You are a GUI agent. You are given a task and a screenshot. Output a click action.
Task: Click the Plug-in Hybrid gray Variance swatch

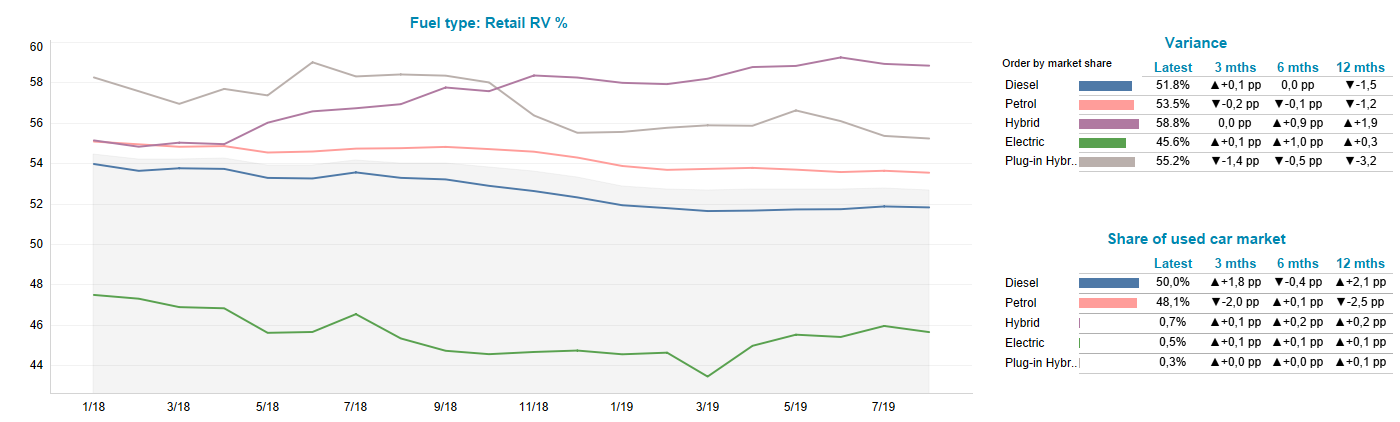click(x=1107, y=162)
